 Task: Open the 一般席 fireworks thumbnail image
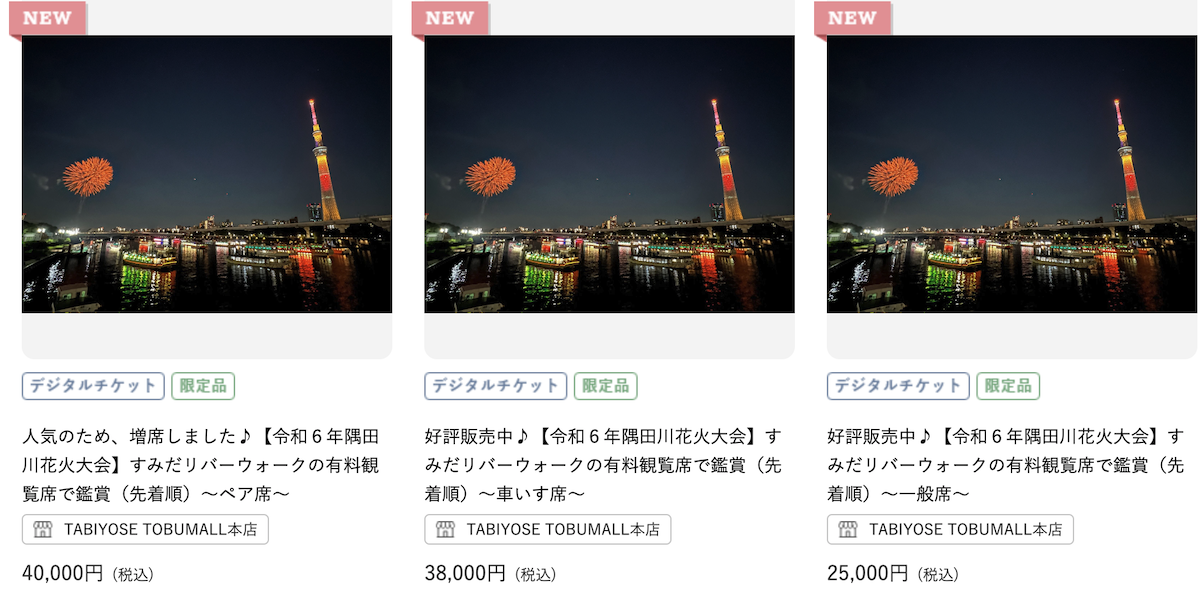(x=1012, y=174)
